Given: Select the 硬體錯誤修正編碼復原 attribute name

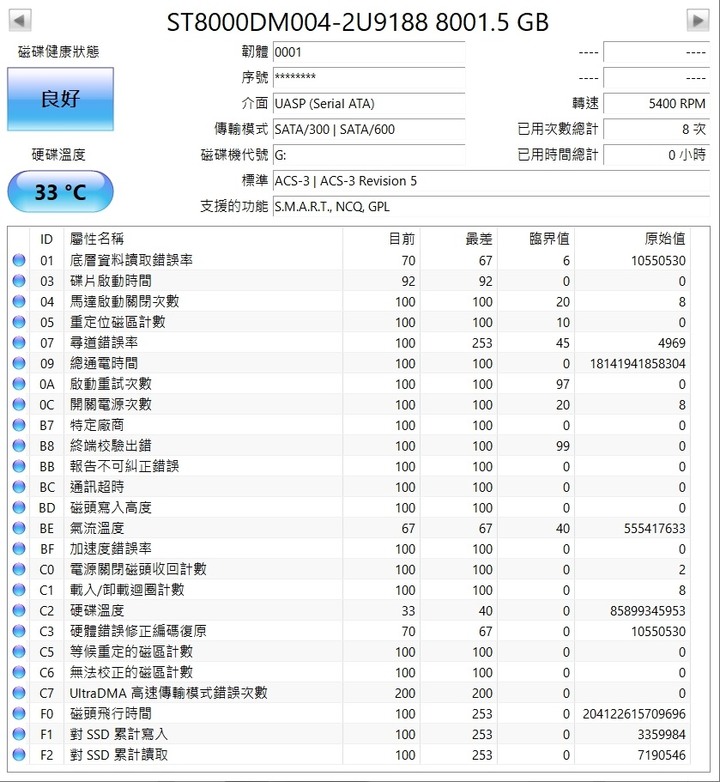Looking at the screenshot, I should (138, 631).
